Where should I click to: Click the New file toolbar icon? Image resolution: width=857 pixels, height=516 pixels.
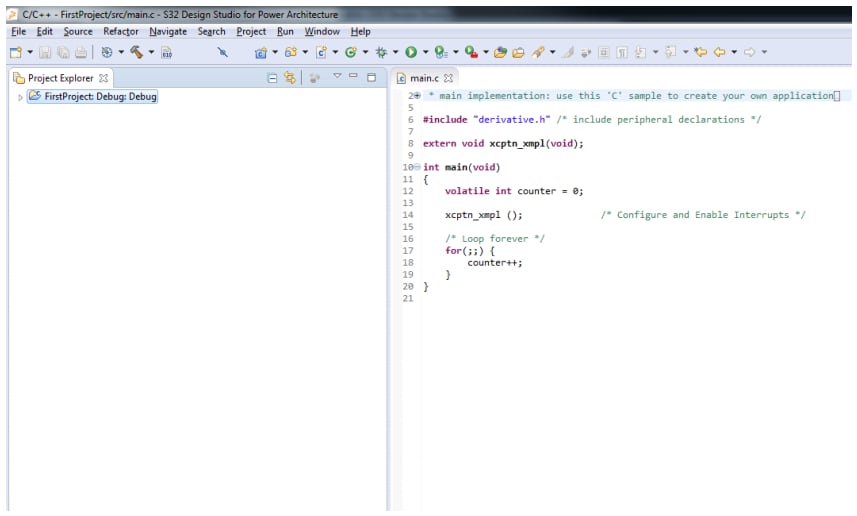(x=16, y=52)
